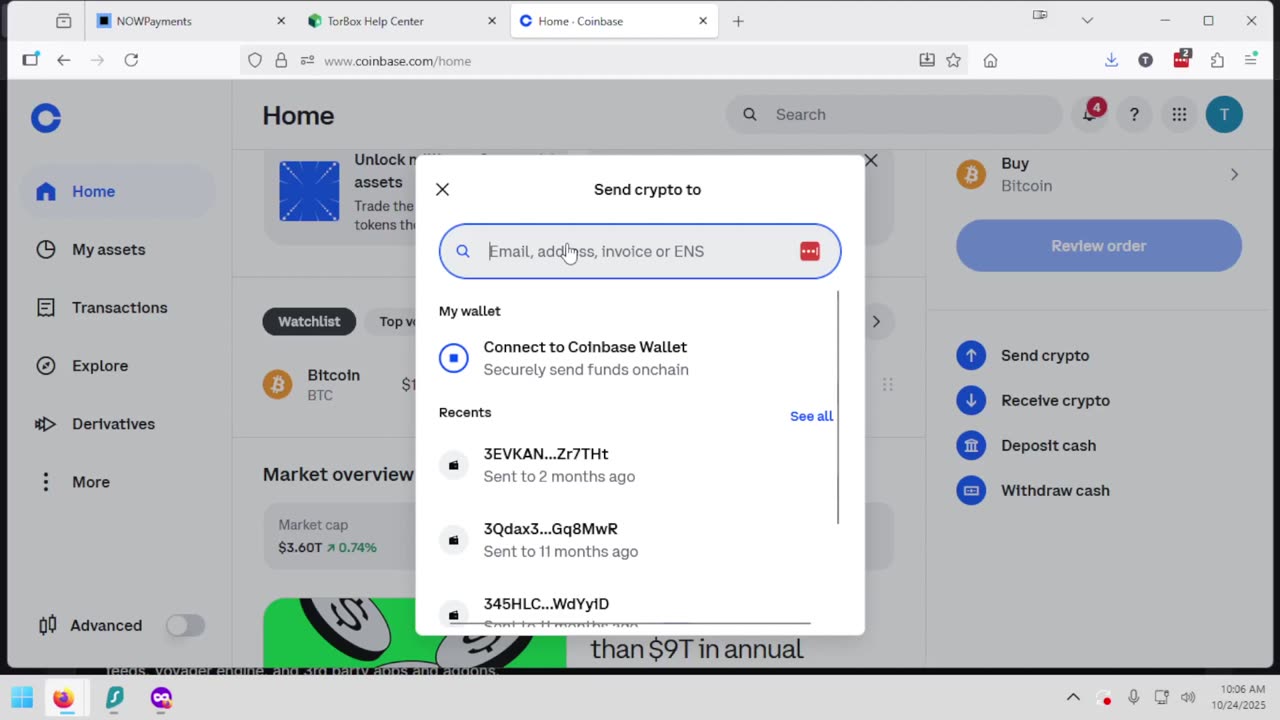Image resolution: width=1280 pixels, height=720 pixels.
Task: Close the TorBox Help Center tab
Action: [492, 21]
